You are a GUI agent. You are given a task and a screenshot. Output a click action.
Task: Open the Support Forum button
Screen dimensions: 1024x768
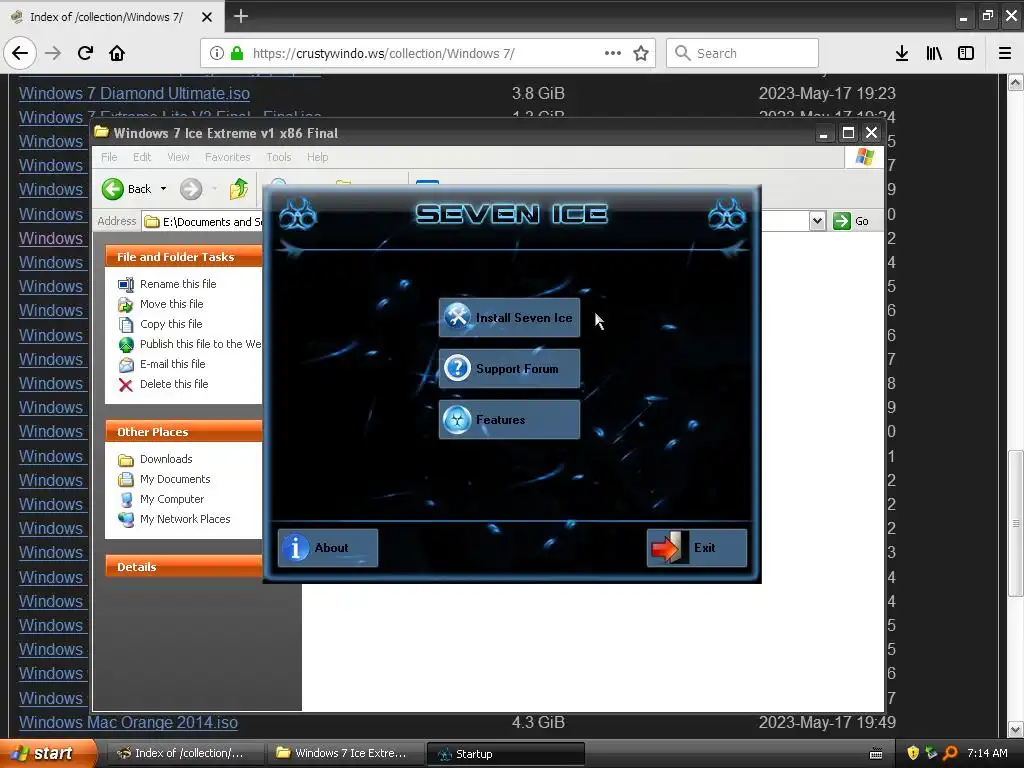click(509, 368)
